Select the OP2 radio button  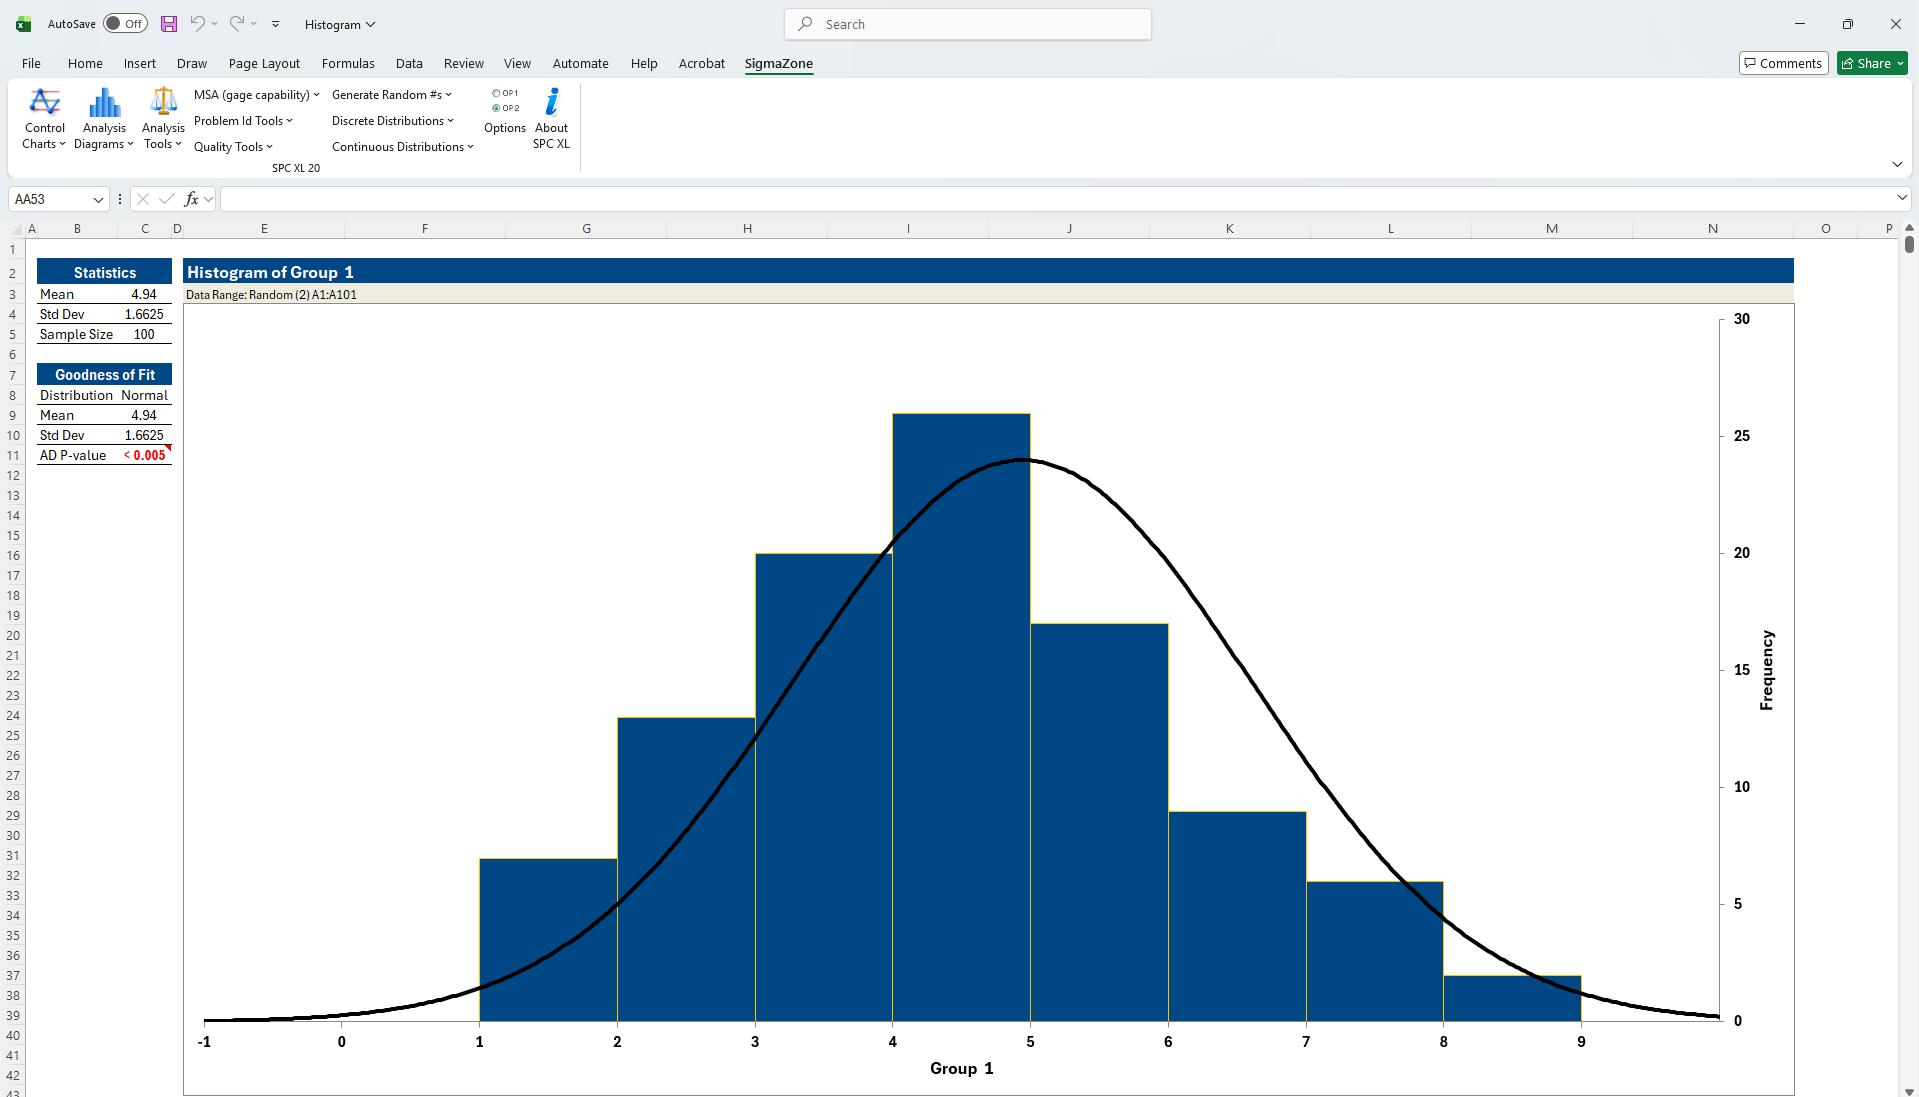[x=498, y=108]
